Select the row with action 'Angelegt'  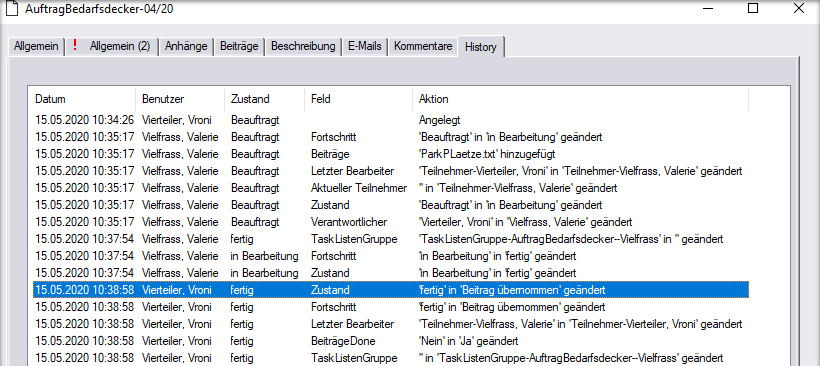point(391,120)
